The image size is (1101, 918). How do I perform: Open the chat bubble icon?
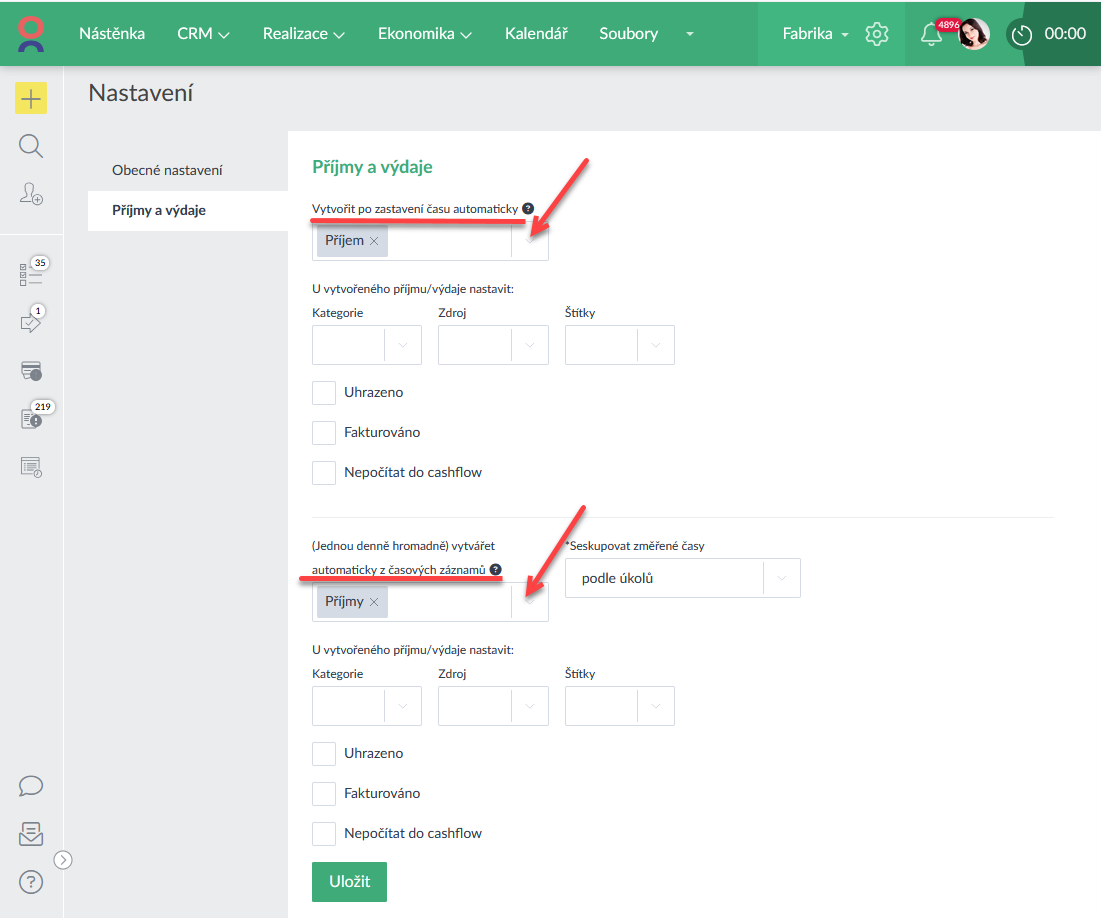click(x=31, y=786)
